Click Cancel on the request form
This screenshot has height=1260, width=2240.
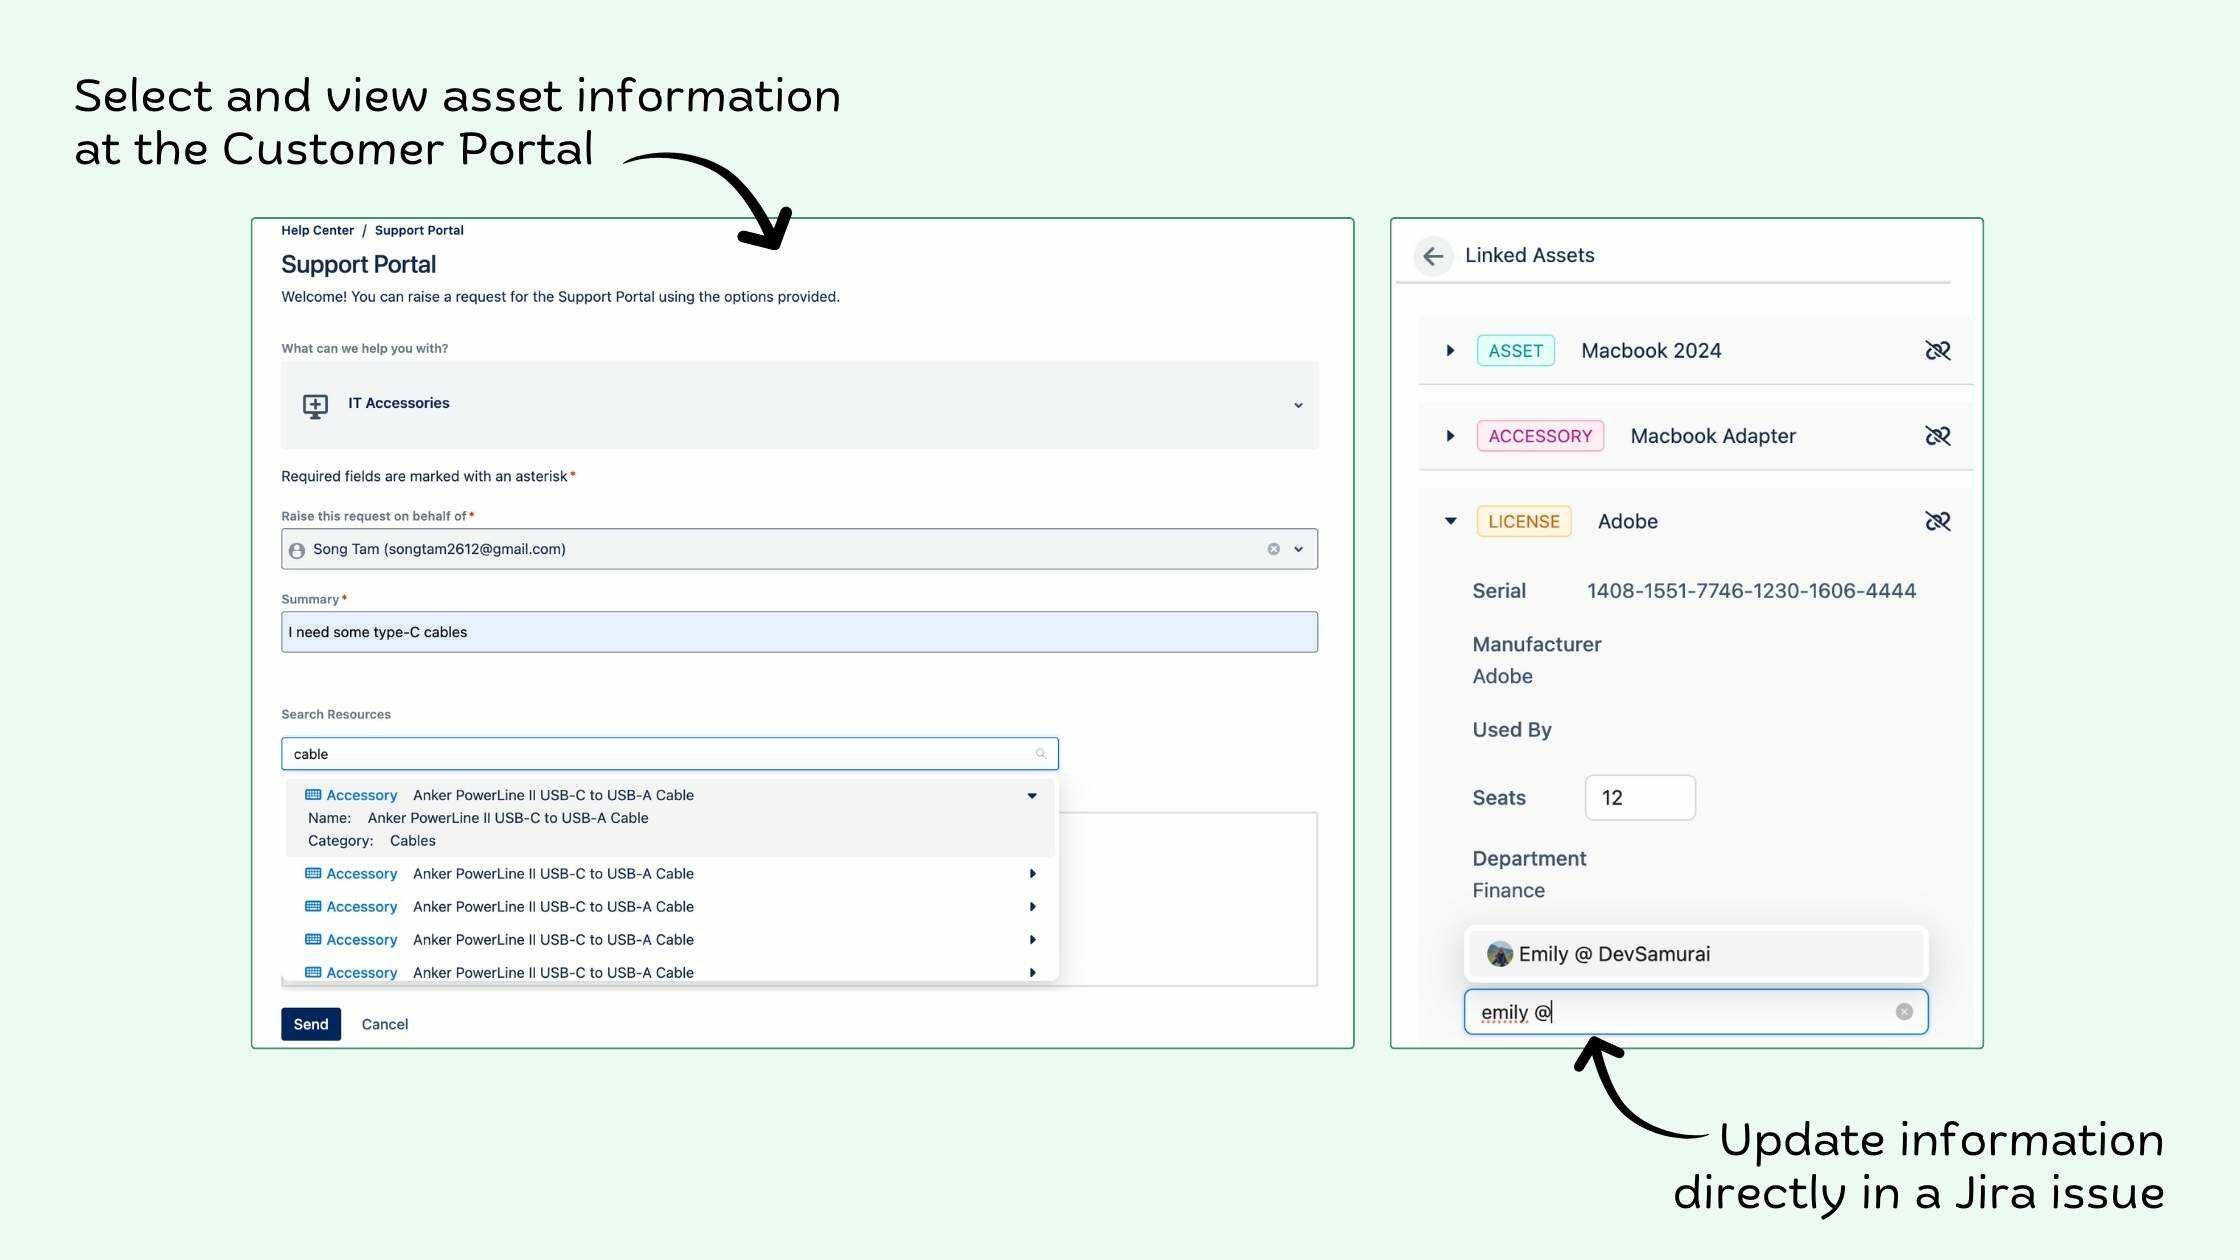coord(384,1024)
